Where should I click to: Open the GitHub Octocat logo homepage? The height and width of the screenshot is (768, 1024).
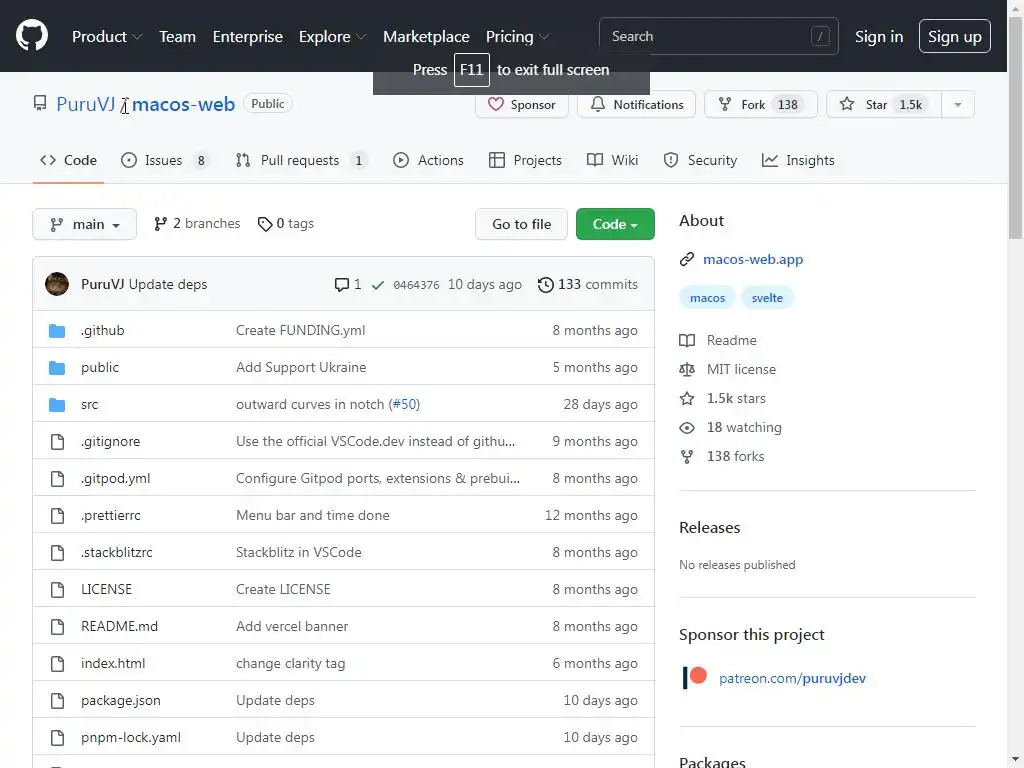click(x=31, y=35)
